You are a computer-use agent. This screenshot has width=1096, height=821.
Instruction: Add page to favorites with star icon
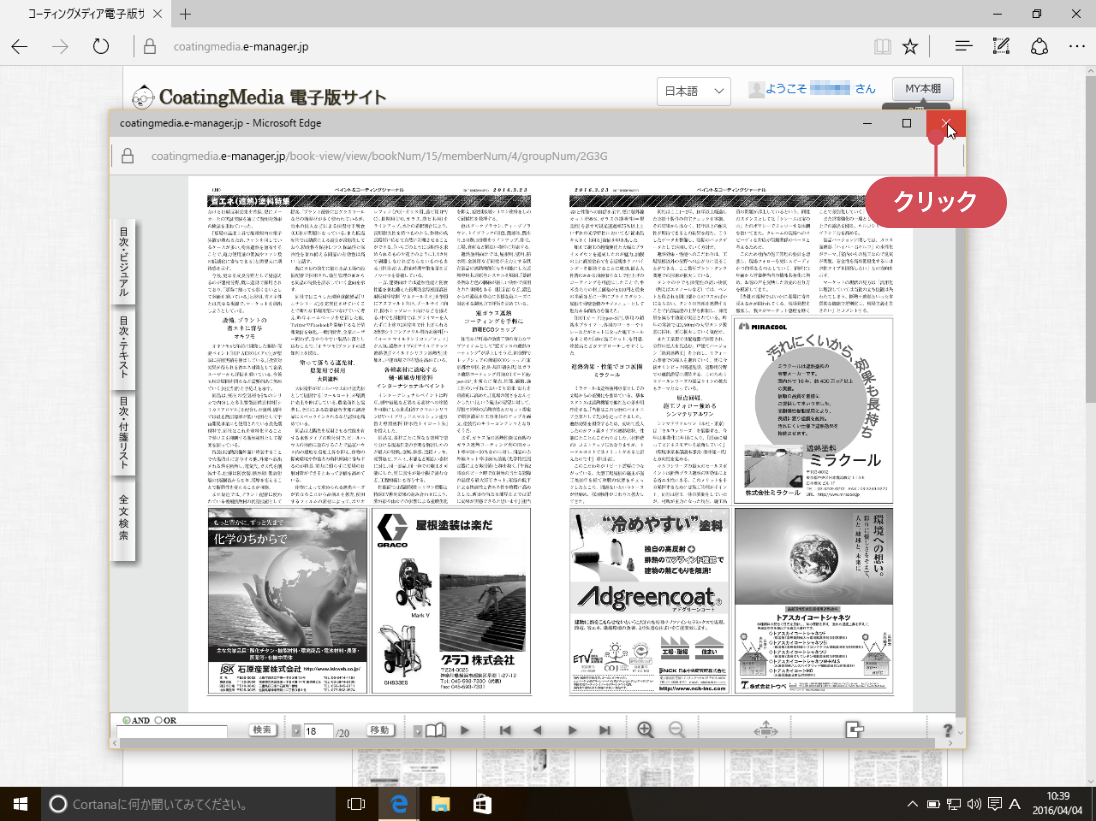pos(909,46)
